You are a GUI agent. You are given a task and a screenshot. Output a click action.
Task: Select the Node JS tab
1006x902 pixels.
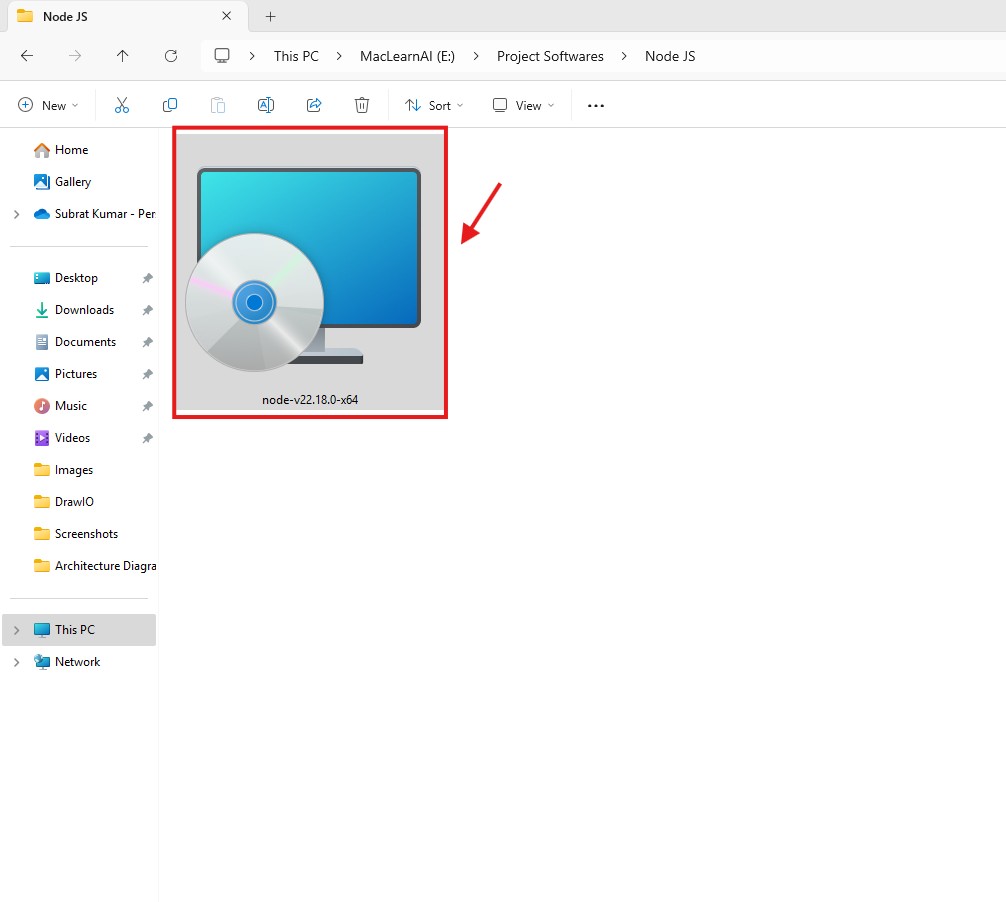tap(110, 16)
